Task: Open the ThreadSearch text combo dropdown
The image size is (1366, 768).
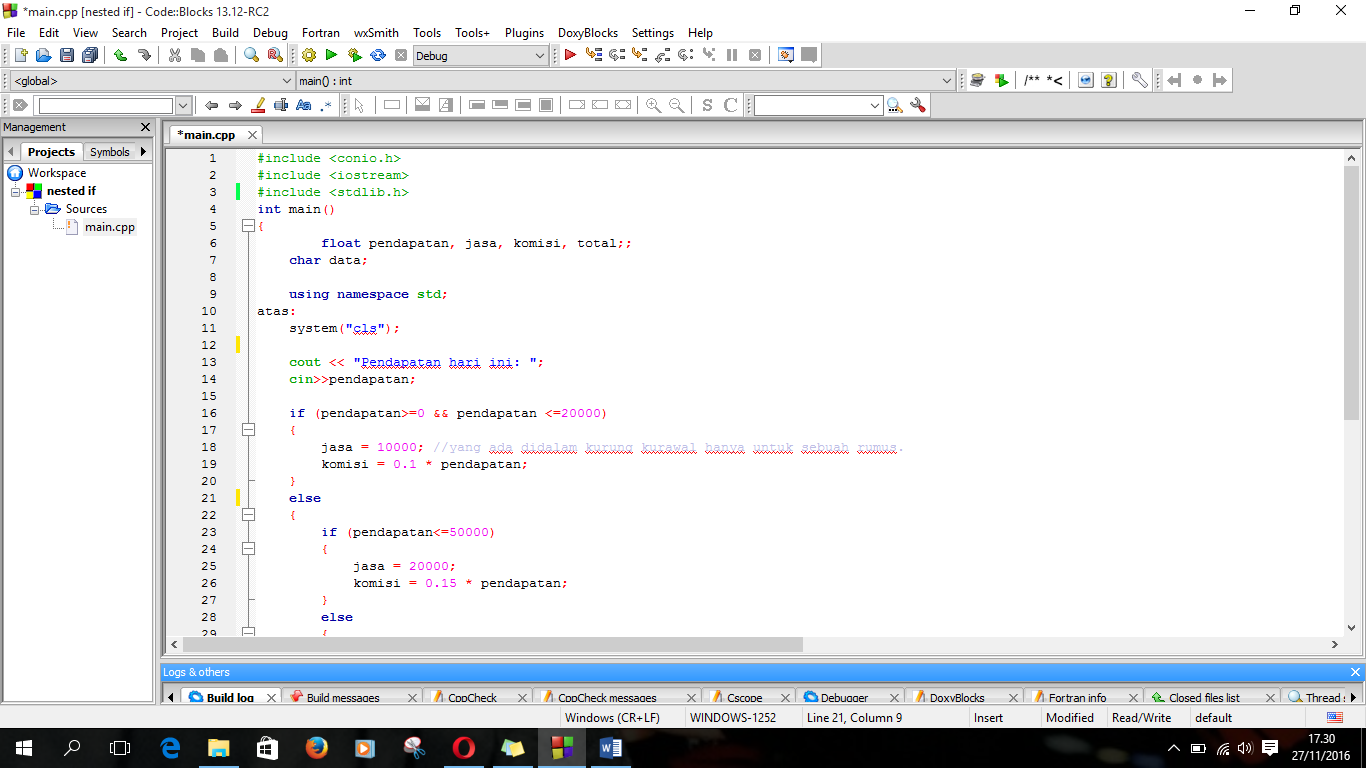Action: point(875,105)
